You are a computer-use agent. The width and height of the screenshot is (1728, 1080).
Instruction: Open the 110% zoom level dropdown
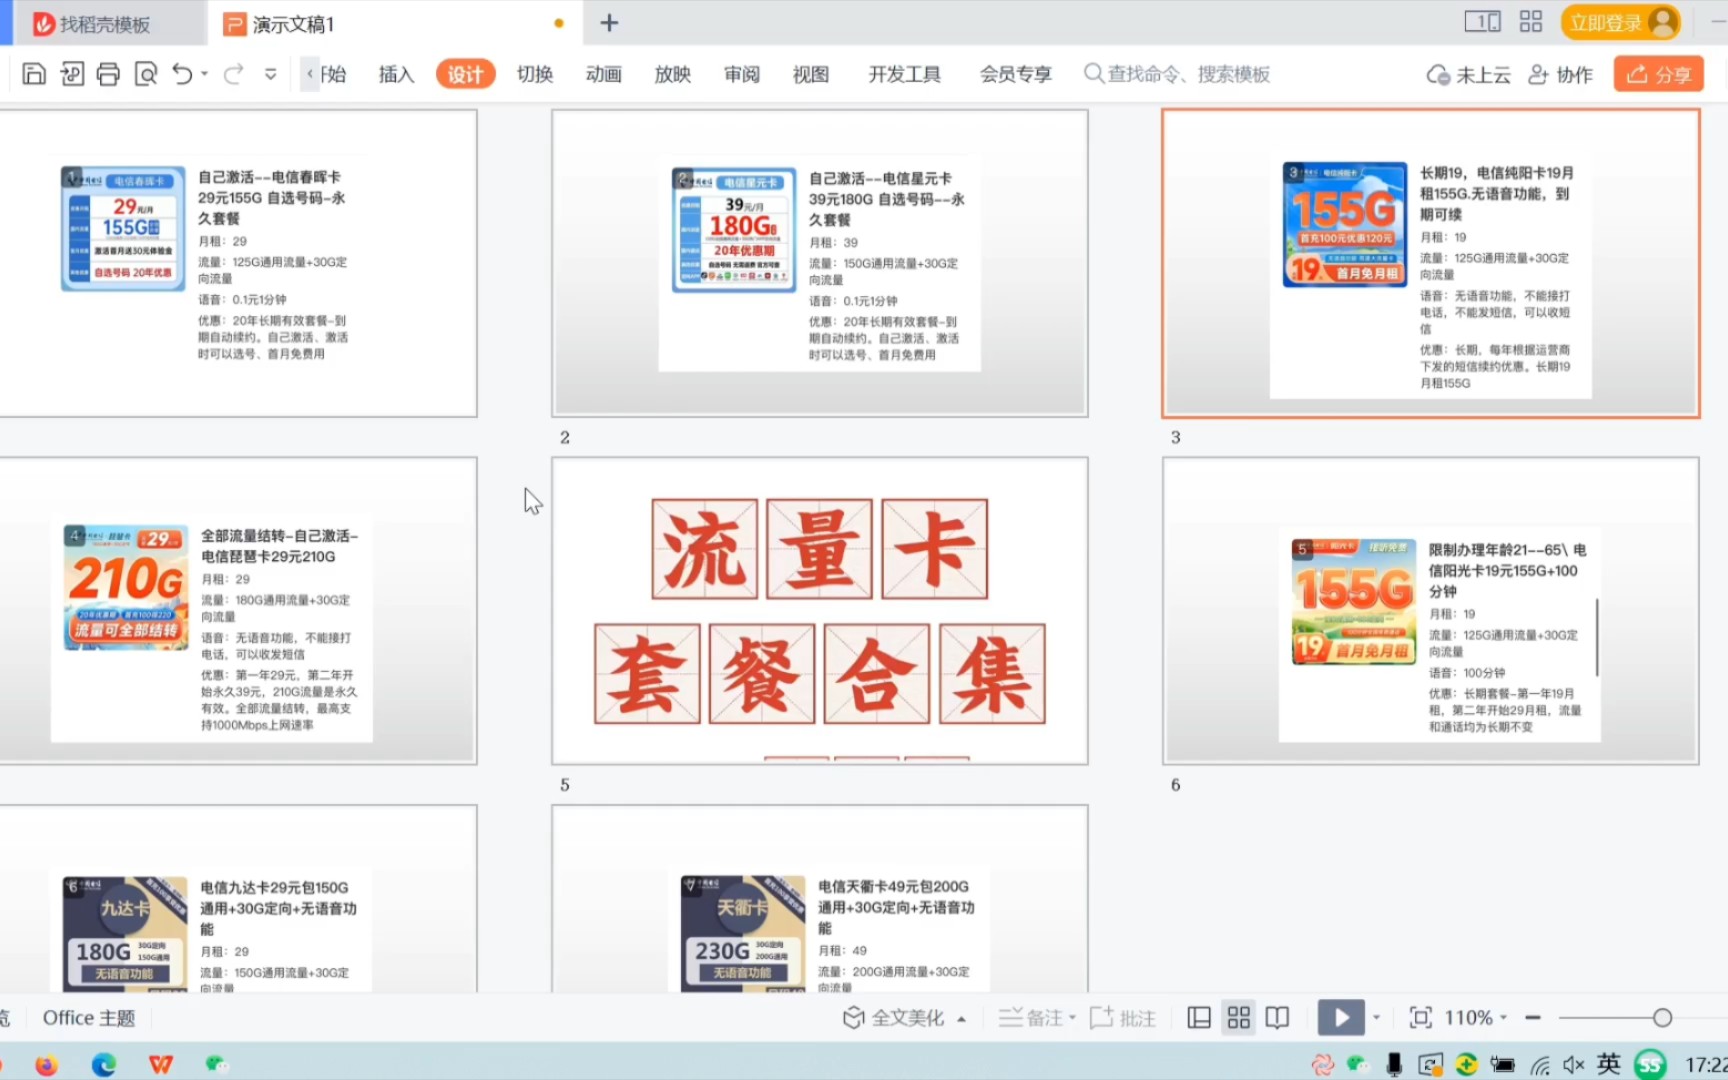click(1476, 1018)
